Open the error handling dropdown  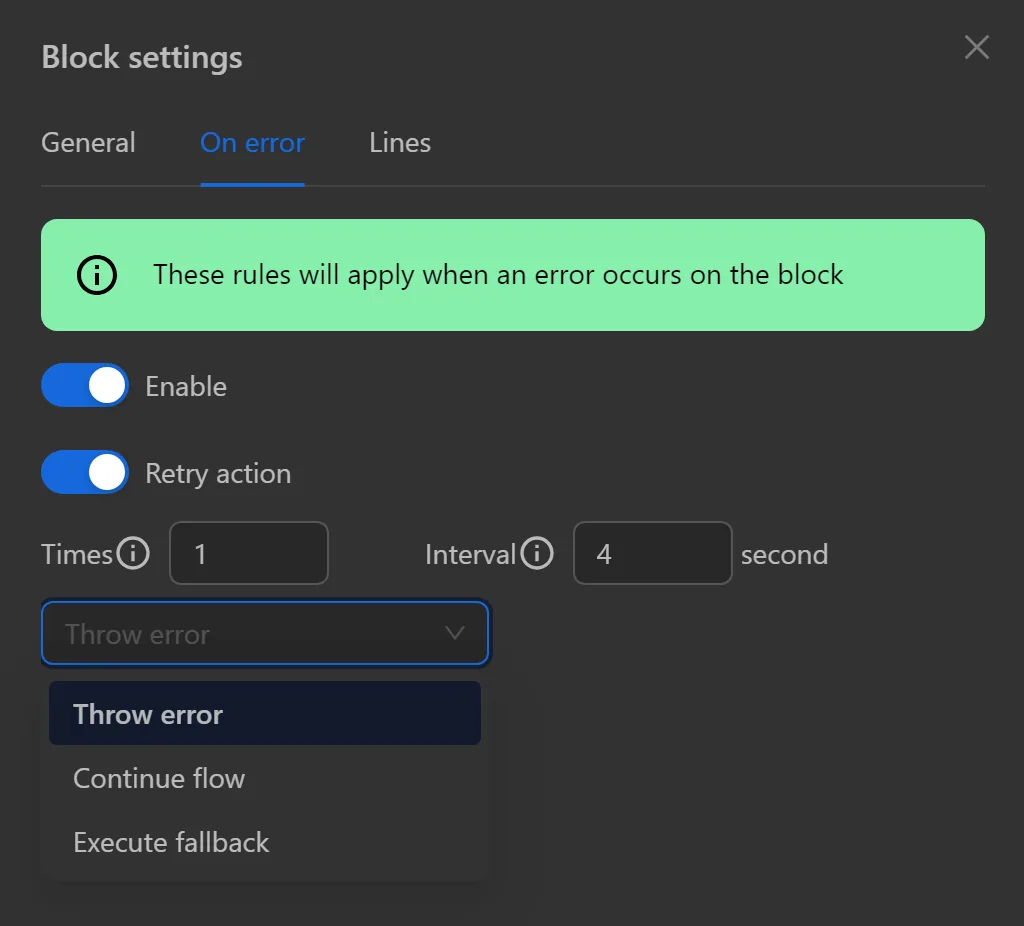point(265,633)
